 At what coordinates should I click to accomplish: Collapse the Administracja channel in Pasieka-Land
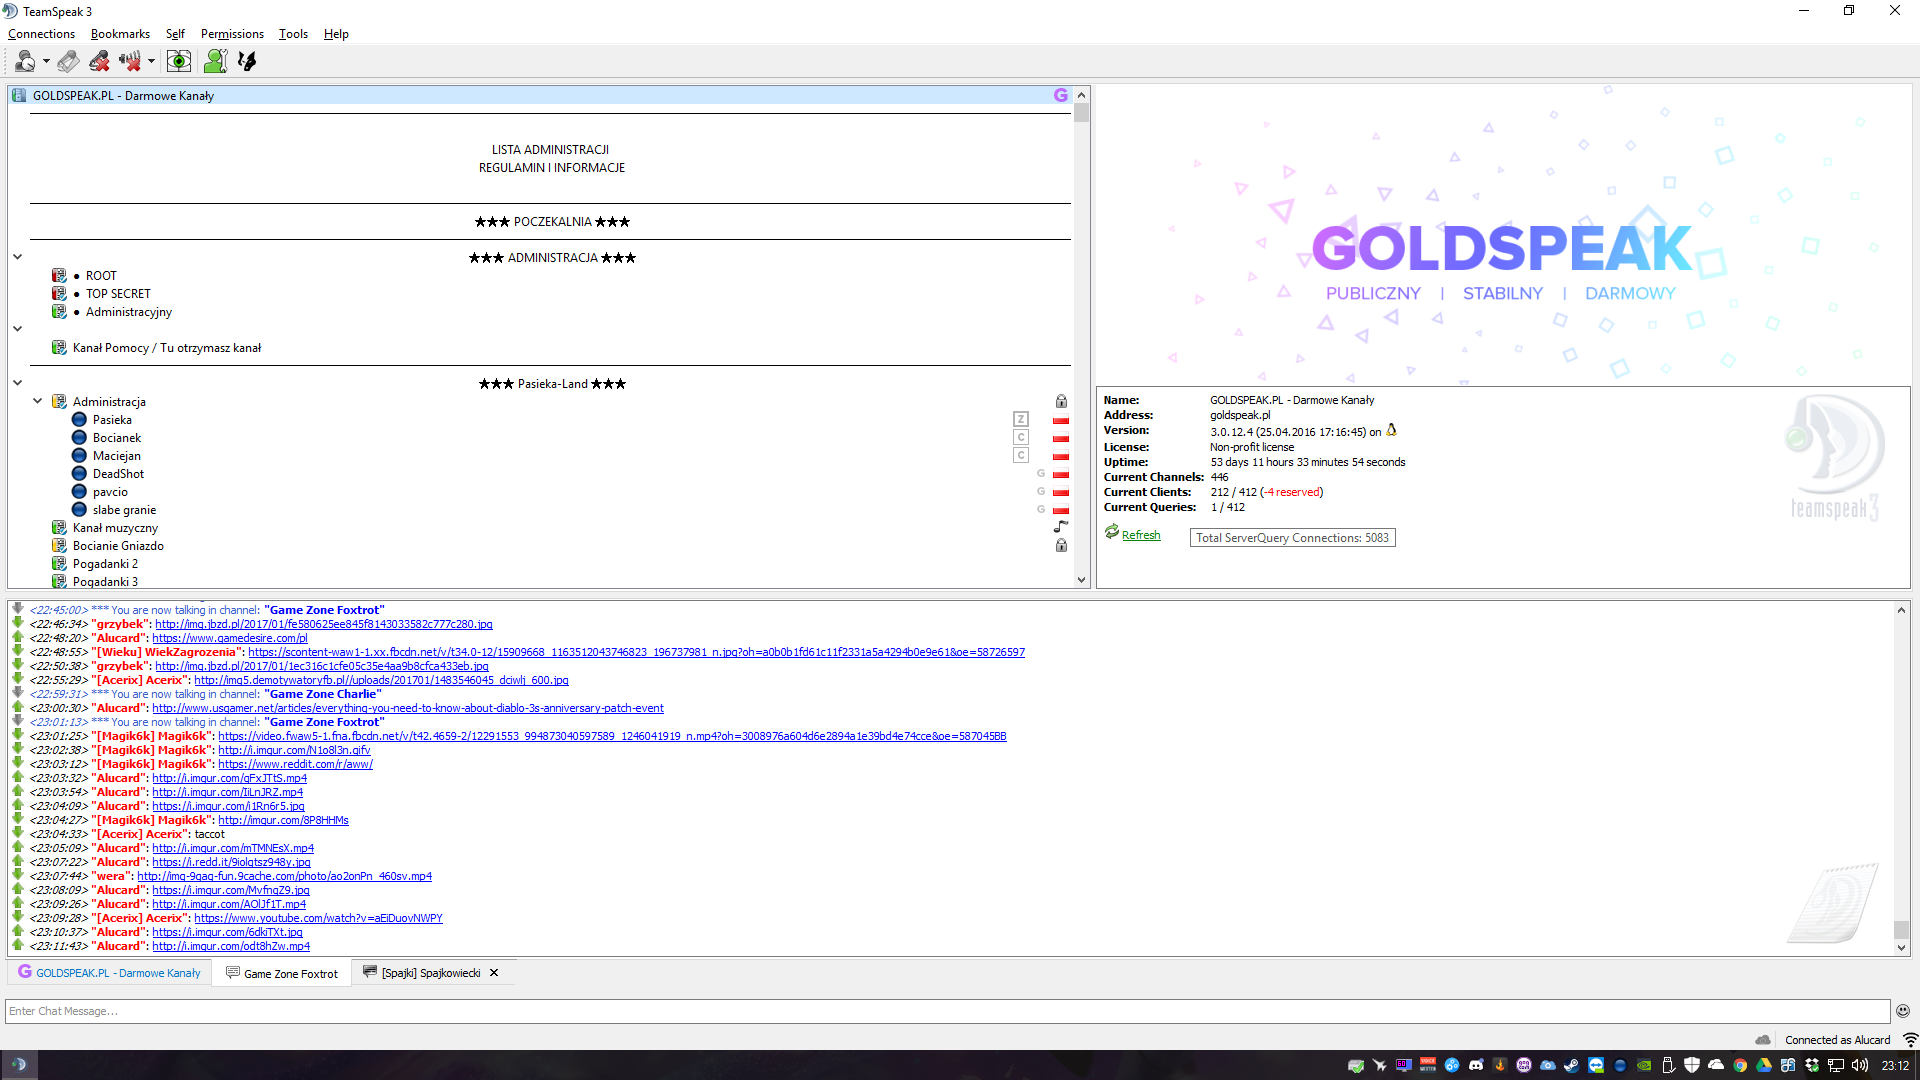click(38, 401)
